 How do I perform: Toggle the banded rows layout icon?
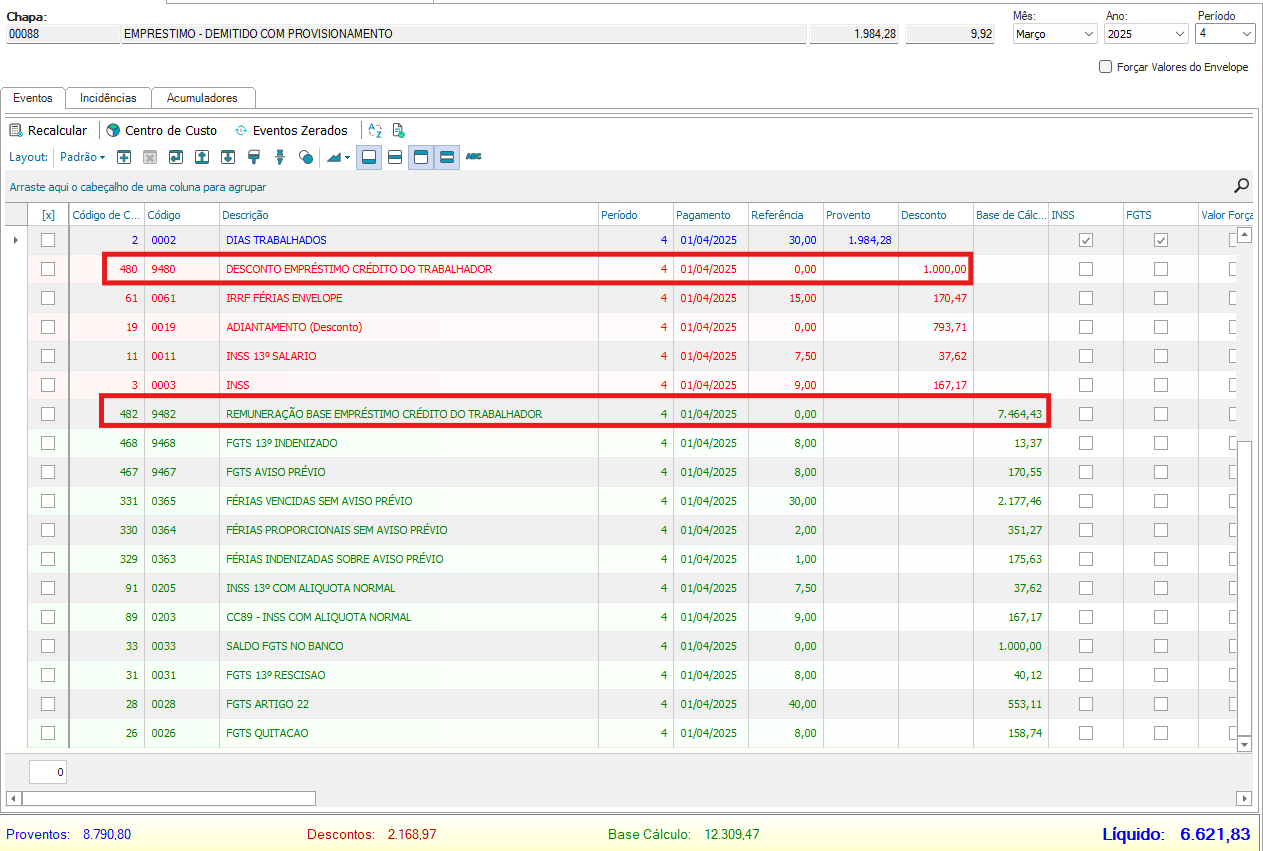pos(447,157)
